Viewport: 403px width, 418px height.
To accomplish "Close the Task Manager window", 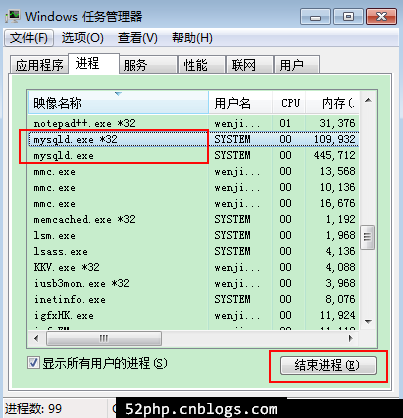I will (x=381, y=17).
